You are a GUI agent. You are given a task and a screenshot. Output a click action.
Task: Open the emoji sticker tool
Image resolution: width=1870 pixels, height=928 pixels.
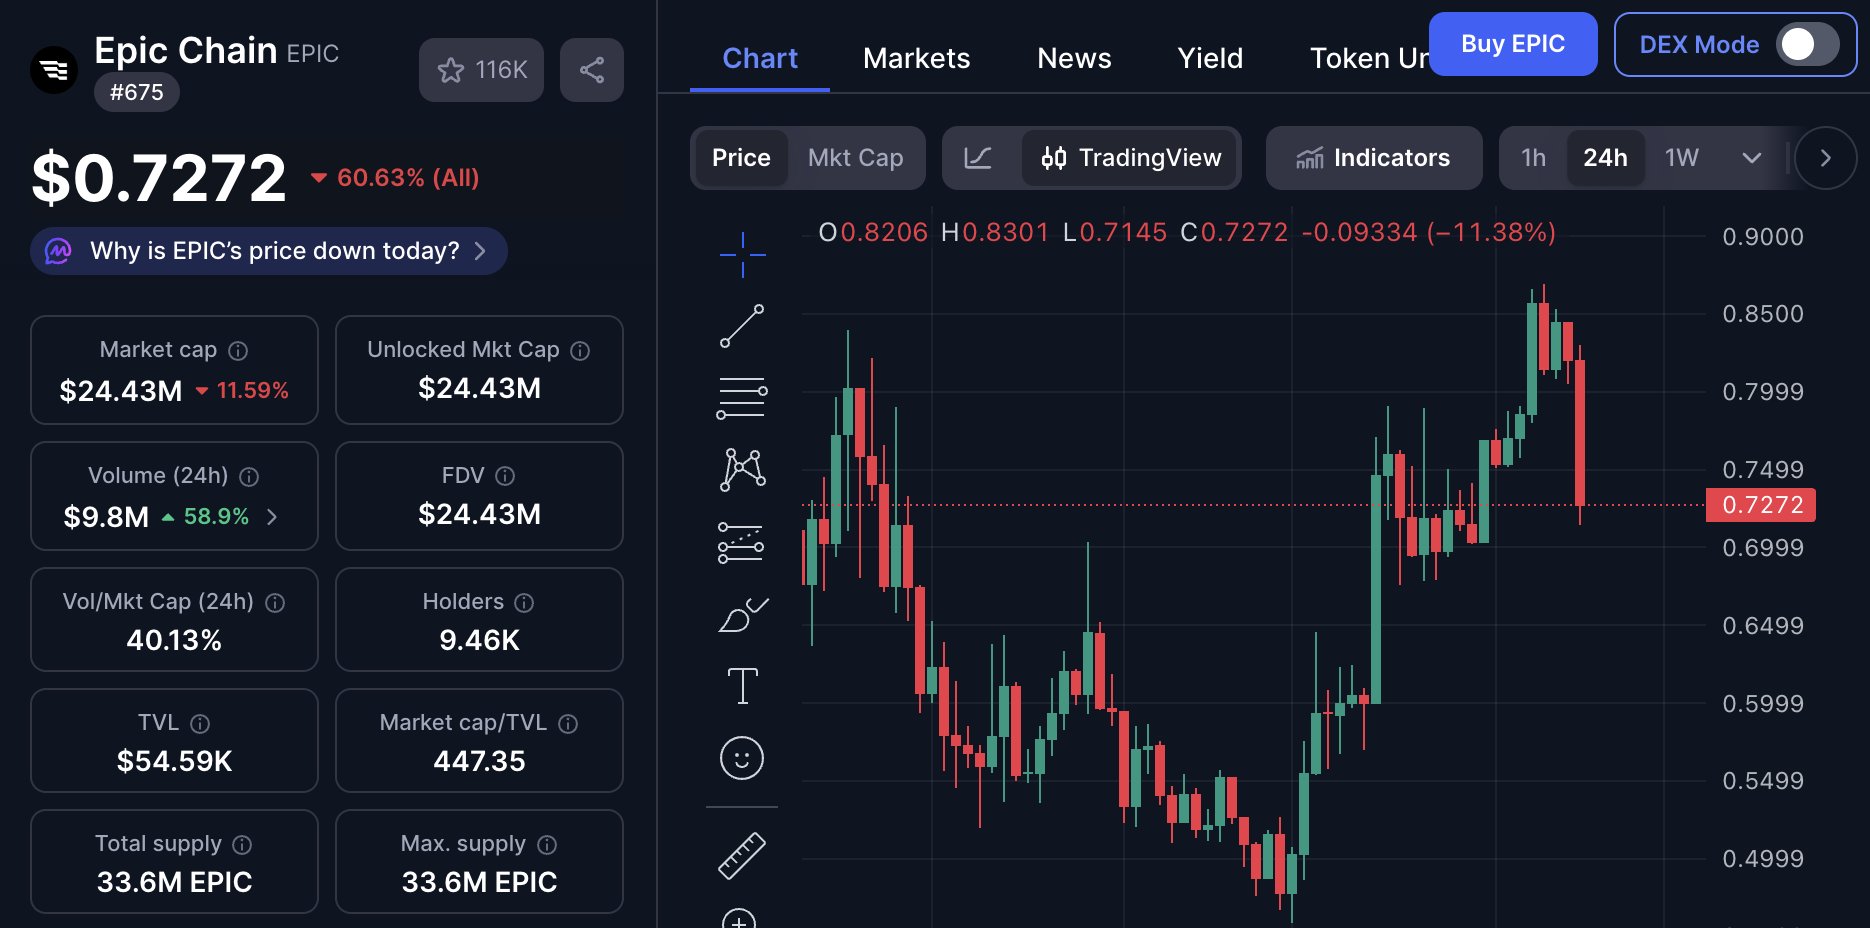pyautogui.click(x=742, y=758)
